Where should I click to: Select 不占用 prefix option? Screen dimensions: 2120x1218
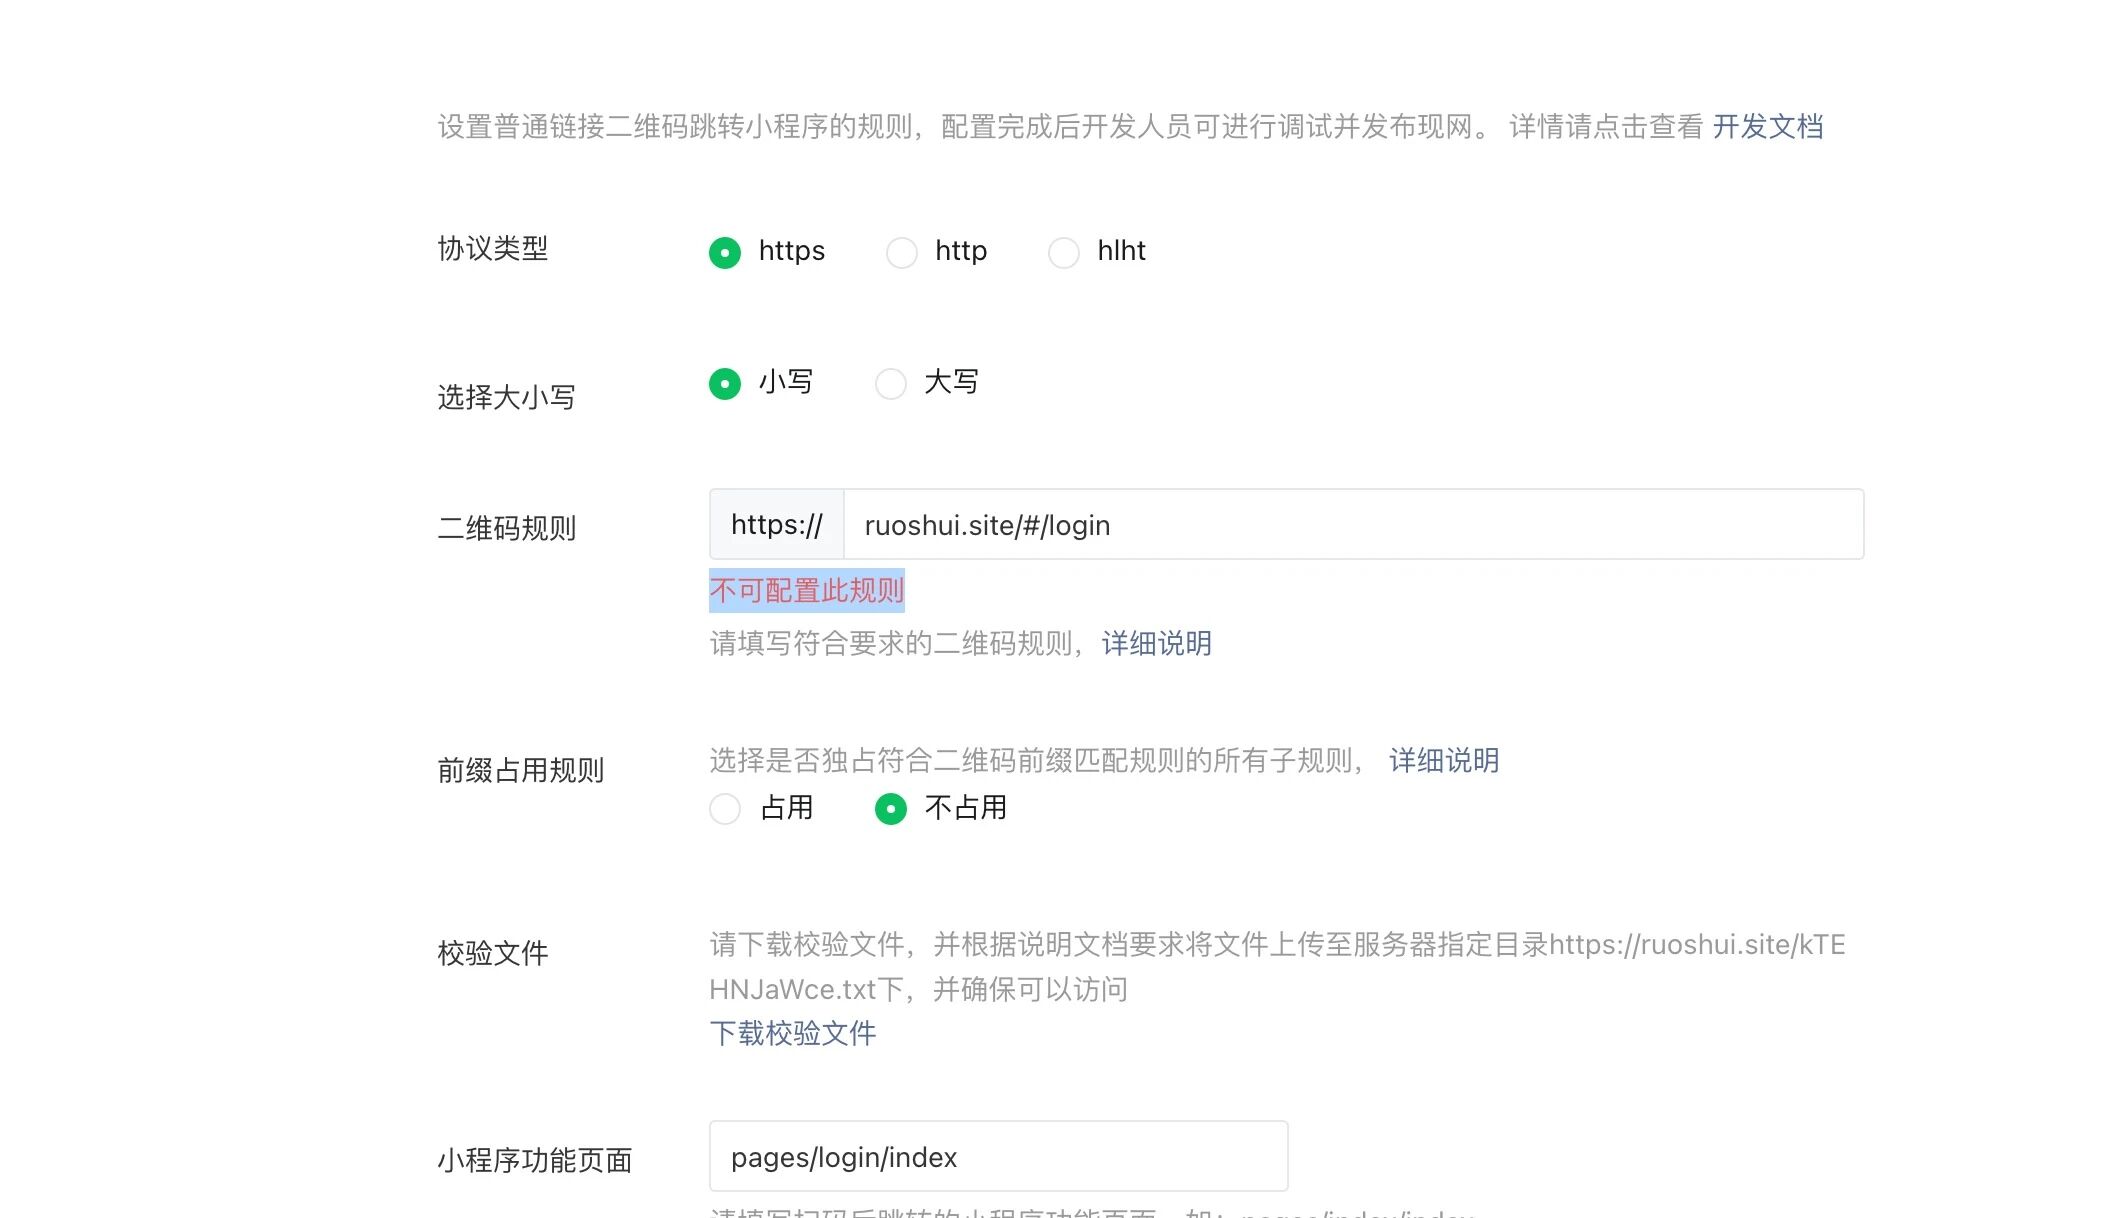(x=890, y=808)
